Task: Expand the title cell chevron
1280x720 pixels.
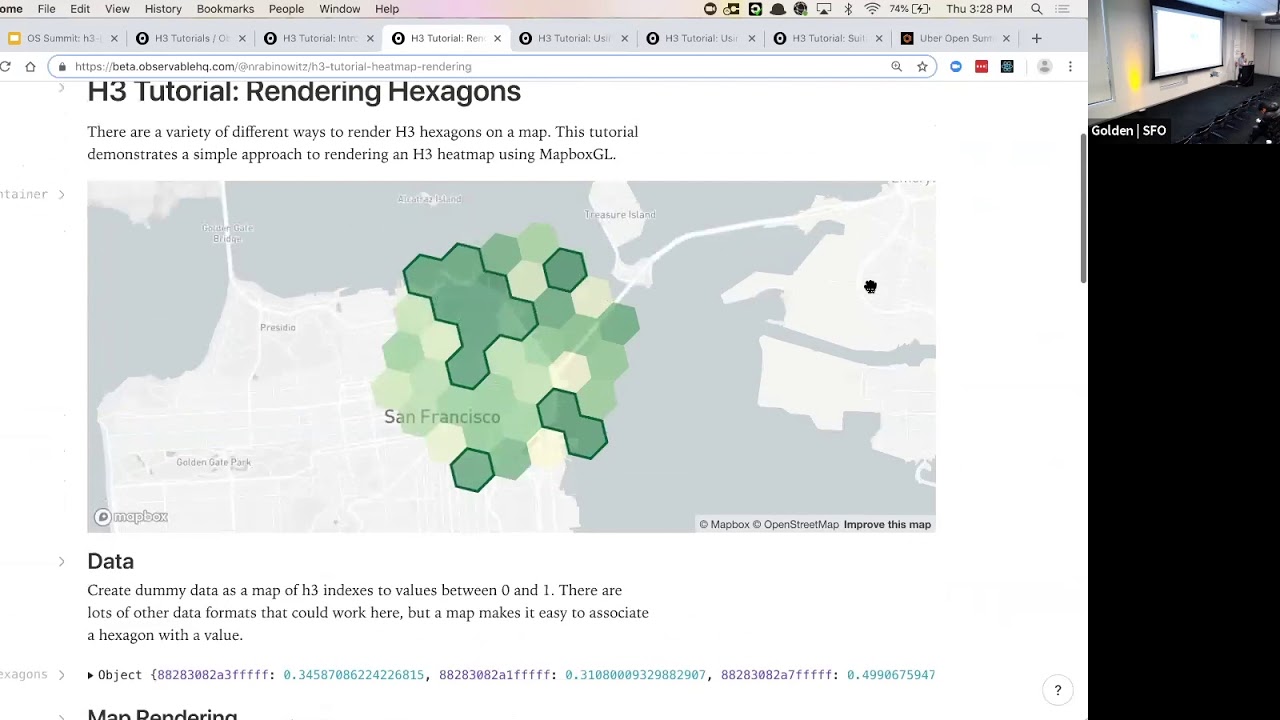Action: point(61,89)
